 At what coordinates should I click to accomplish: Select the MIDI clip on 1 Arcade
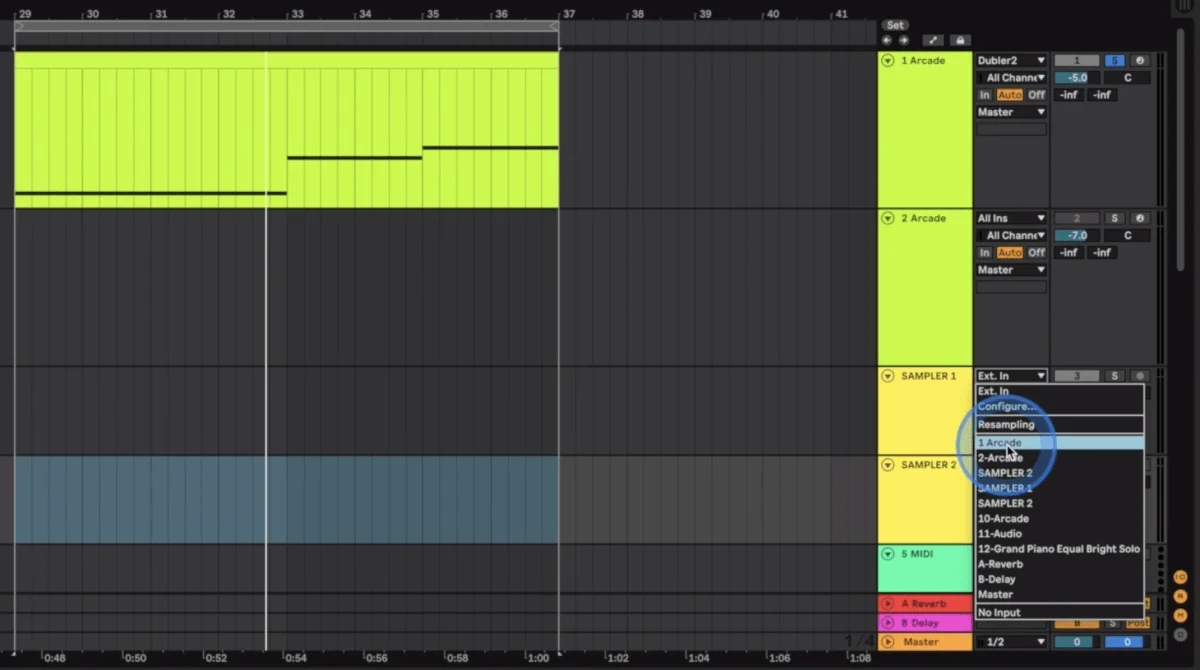click(286, 130)
